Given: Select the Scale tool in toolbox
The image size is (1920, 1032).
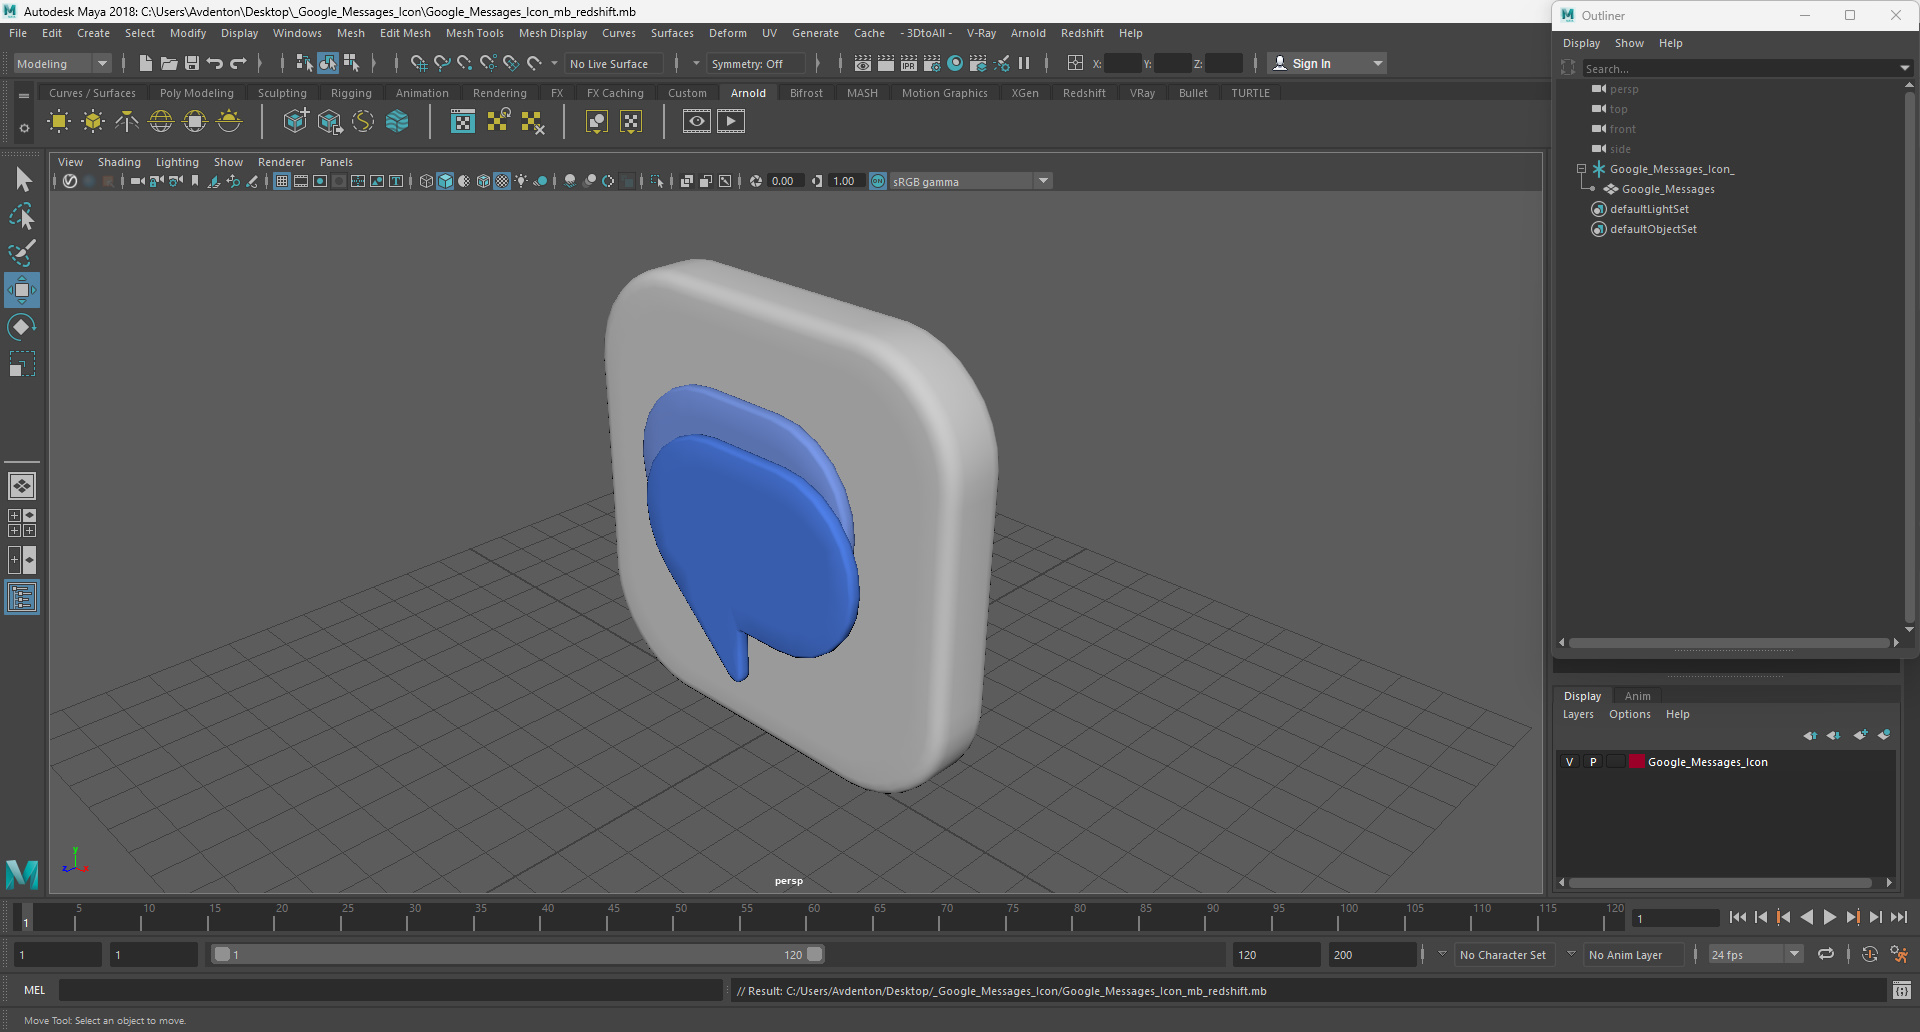Looking at the screenshot, I should [22, 364].
